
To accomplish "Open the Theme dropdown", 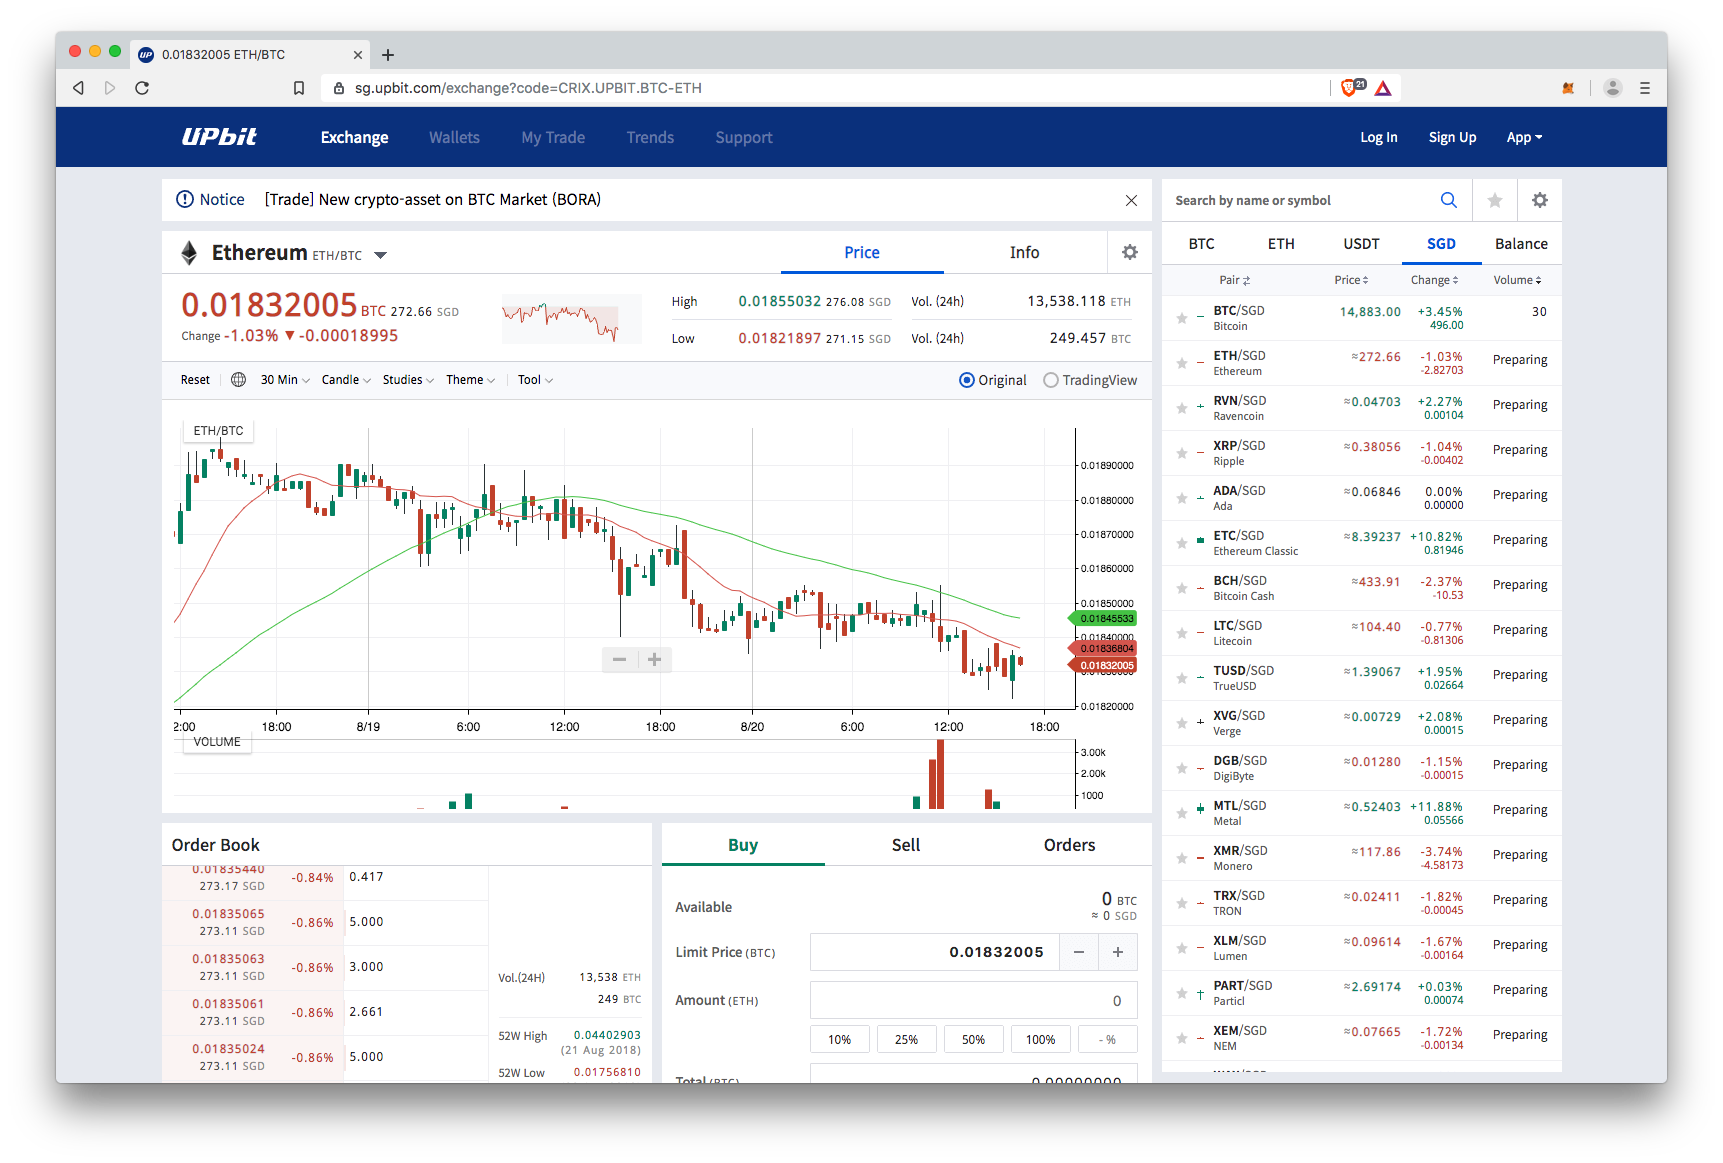I will pyautogui.click(x=470, y=380).
